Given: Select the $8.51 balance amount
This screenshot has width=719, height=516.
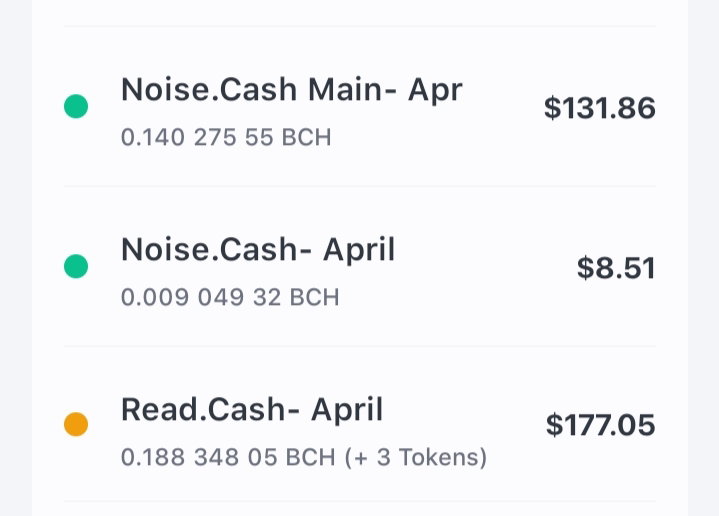Looking at the screenshot, I should (616, 268).
